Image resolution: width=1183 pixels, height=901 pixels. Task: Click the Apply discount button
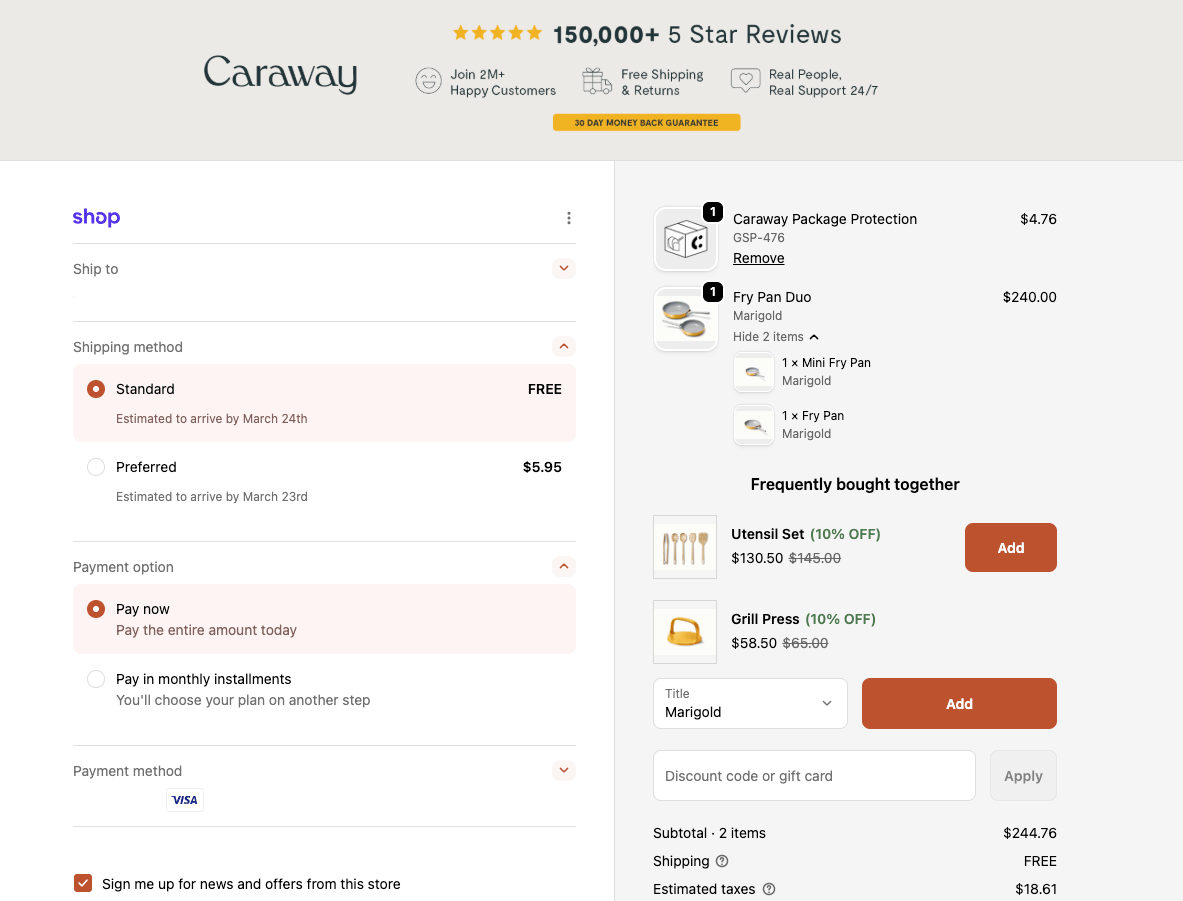coord(1023,776)
